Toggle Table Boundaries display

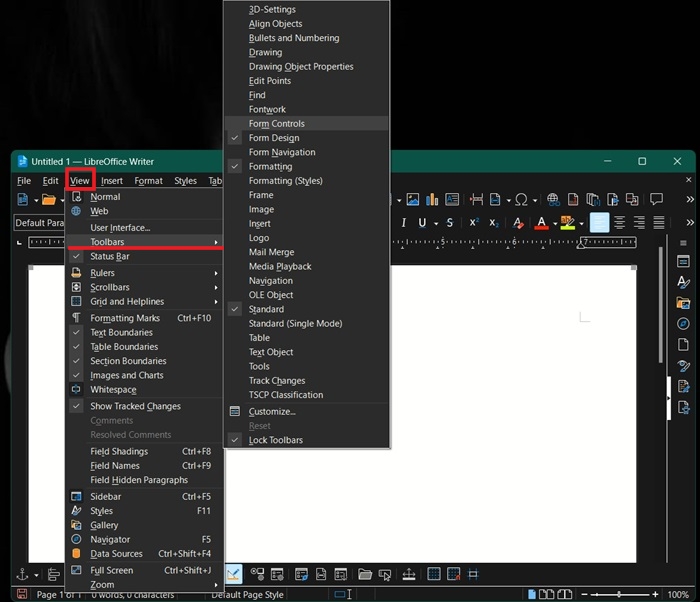coord(145,347)
